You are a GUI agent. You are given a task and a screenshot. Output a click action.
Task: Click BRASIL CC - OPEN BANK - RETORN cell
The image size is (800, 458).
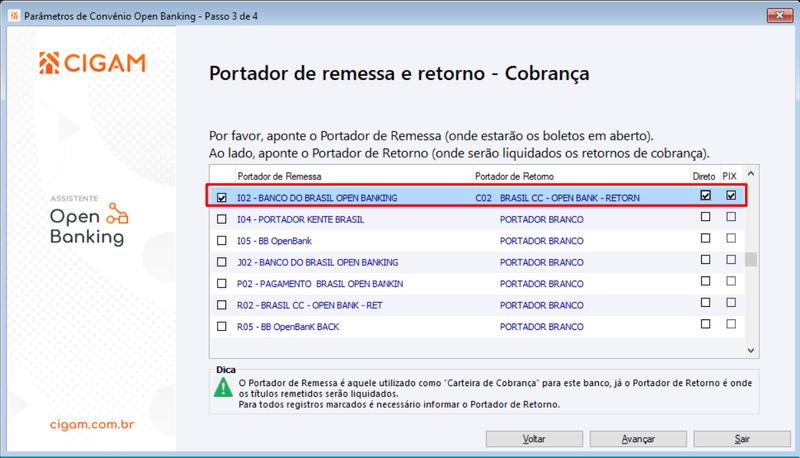coord(569,198)
